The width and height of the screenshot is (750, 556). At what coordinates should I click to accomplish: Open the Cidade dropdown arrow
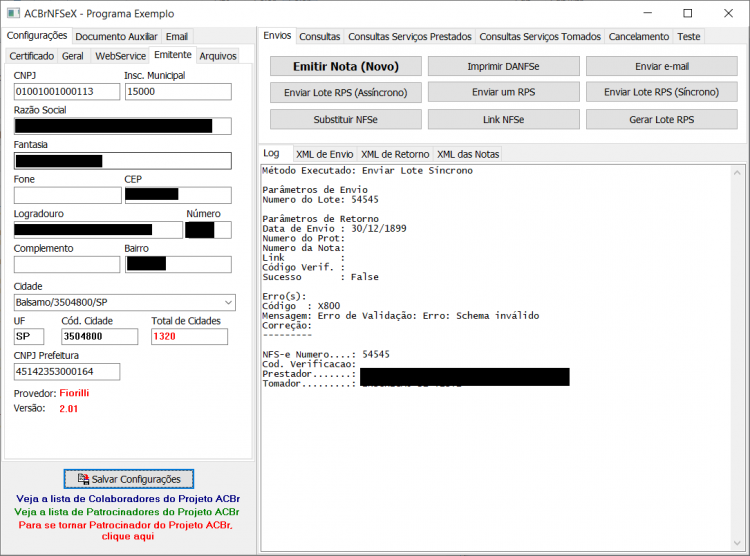click(228, 302)
